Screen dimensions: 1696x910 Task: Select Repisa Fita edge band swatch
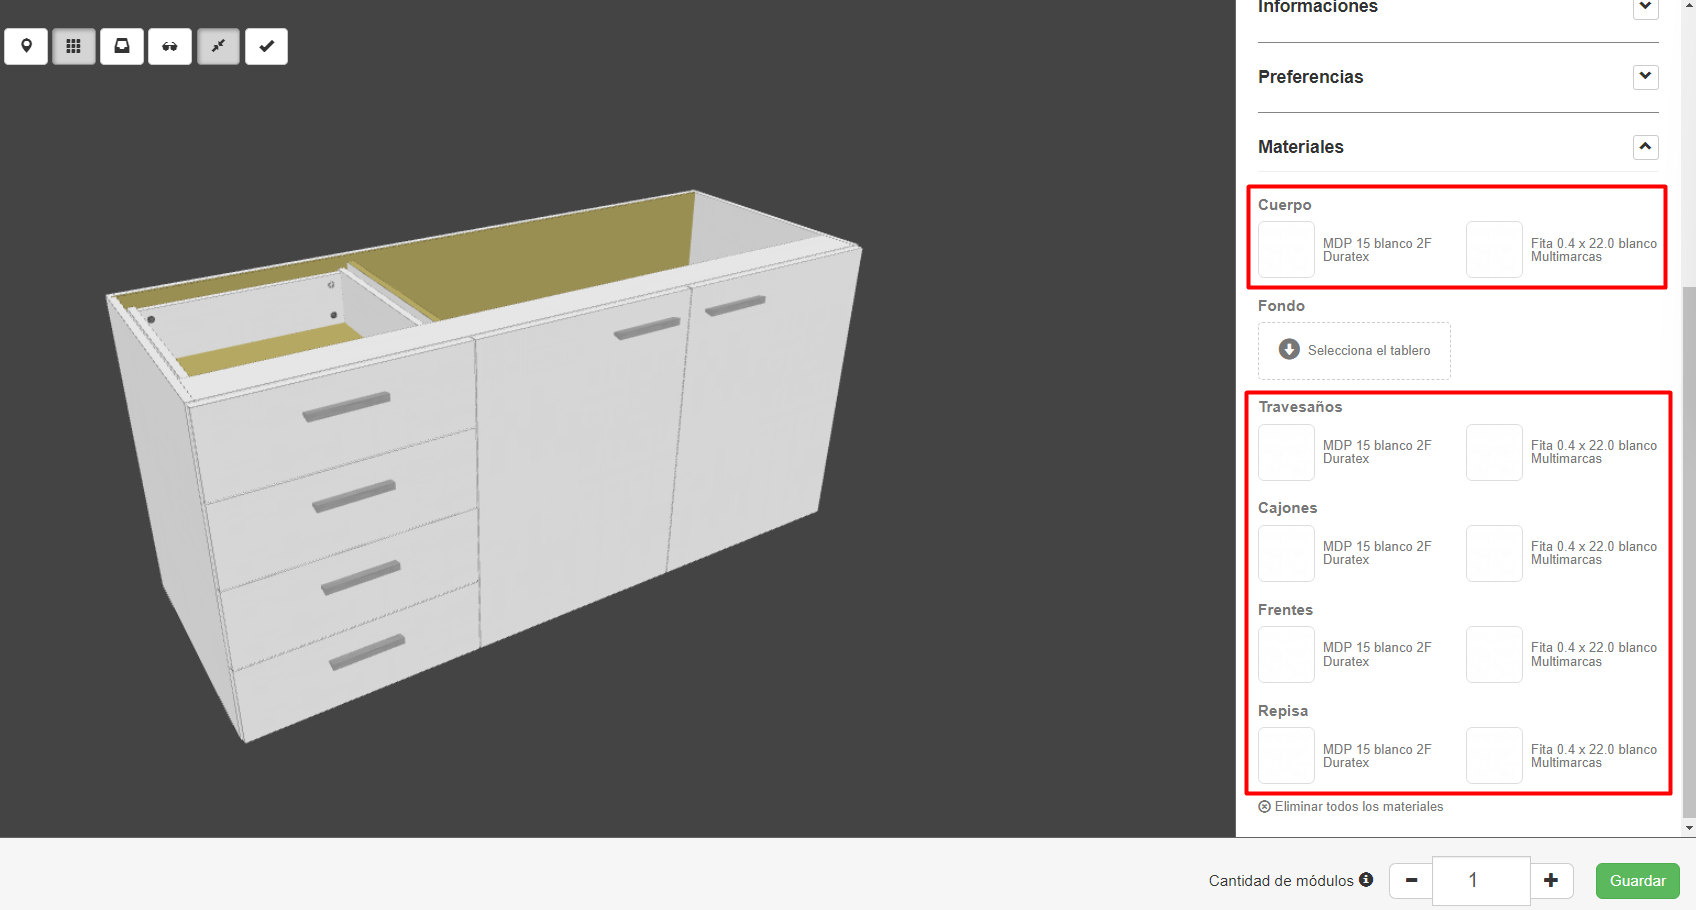pos(1494,755)
